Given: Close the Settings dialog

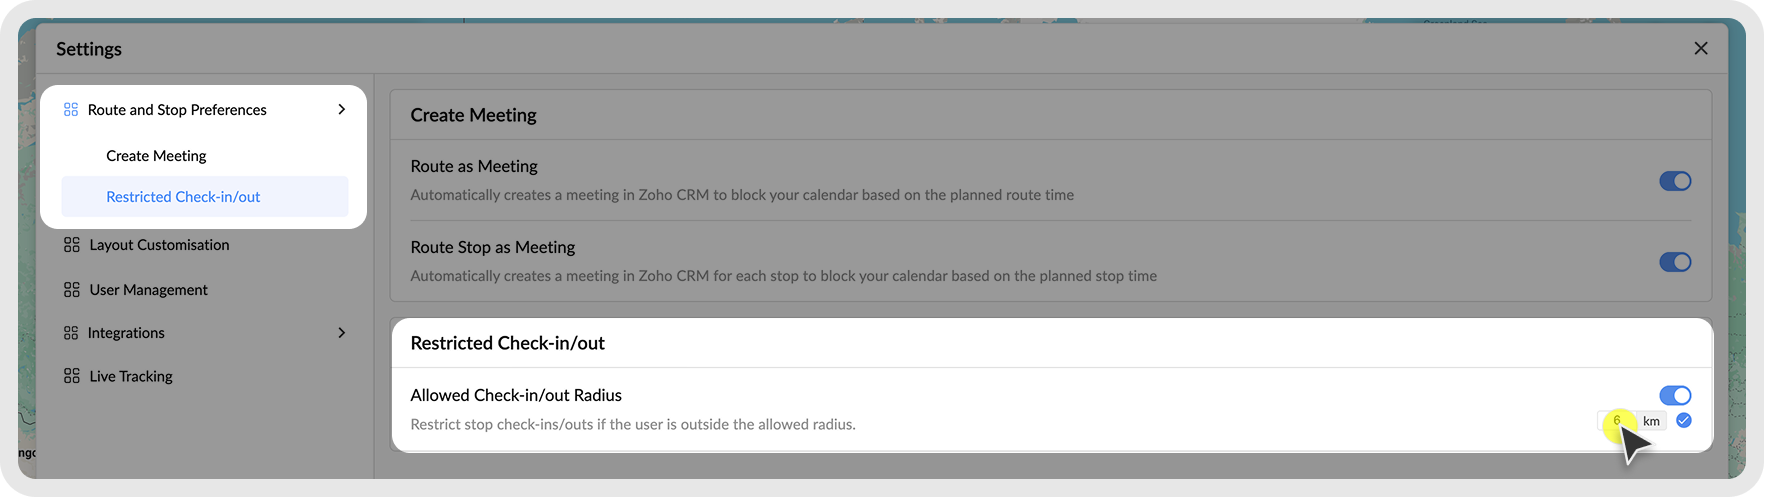Looking at the screenshot, I should [x=1700, y=49].
